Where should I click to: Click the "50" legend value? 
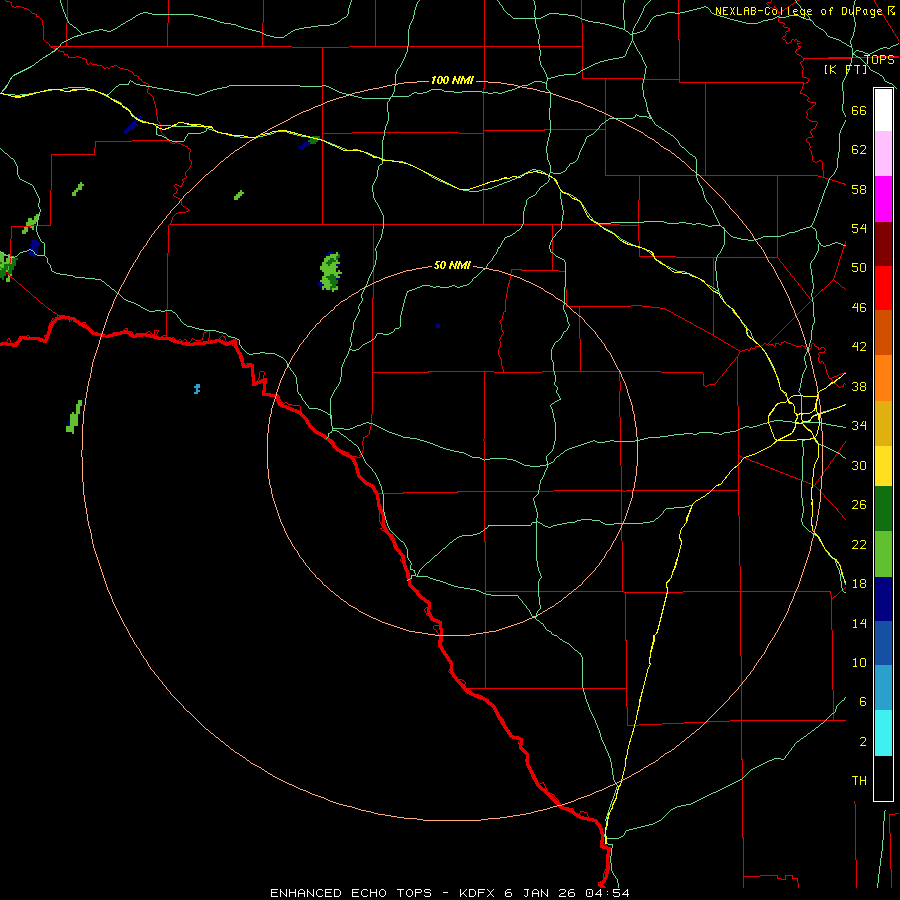(859, 268)
